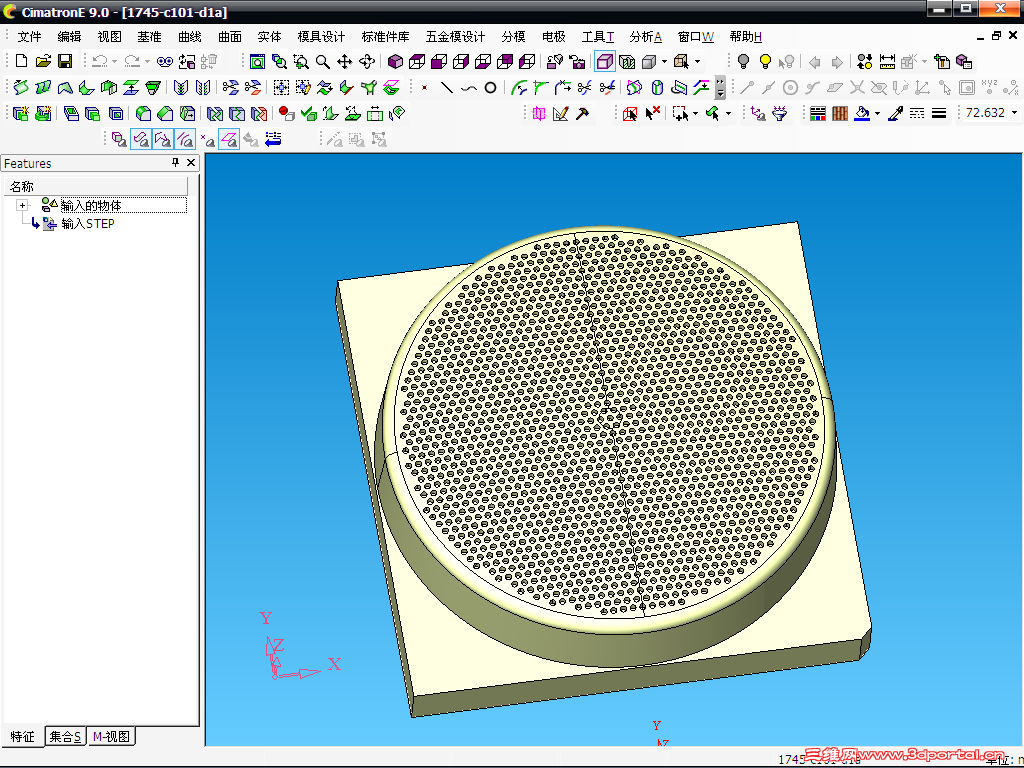
Task: Click the paint bucket fill color icon
Action: 862,114
